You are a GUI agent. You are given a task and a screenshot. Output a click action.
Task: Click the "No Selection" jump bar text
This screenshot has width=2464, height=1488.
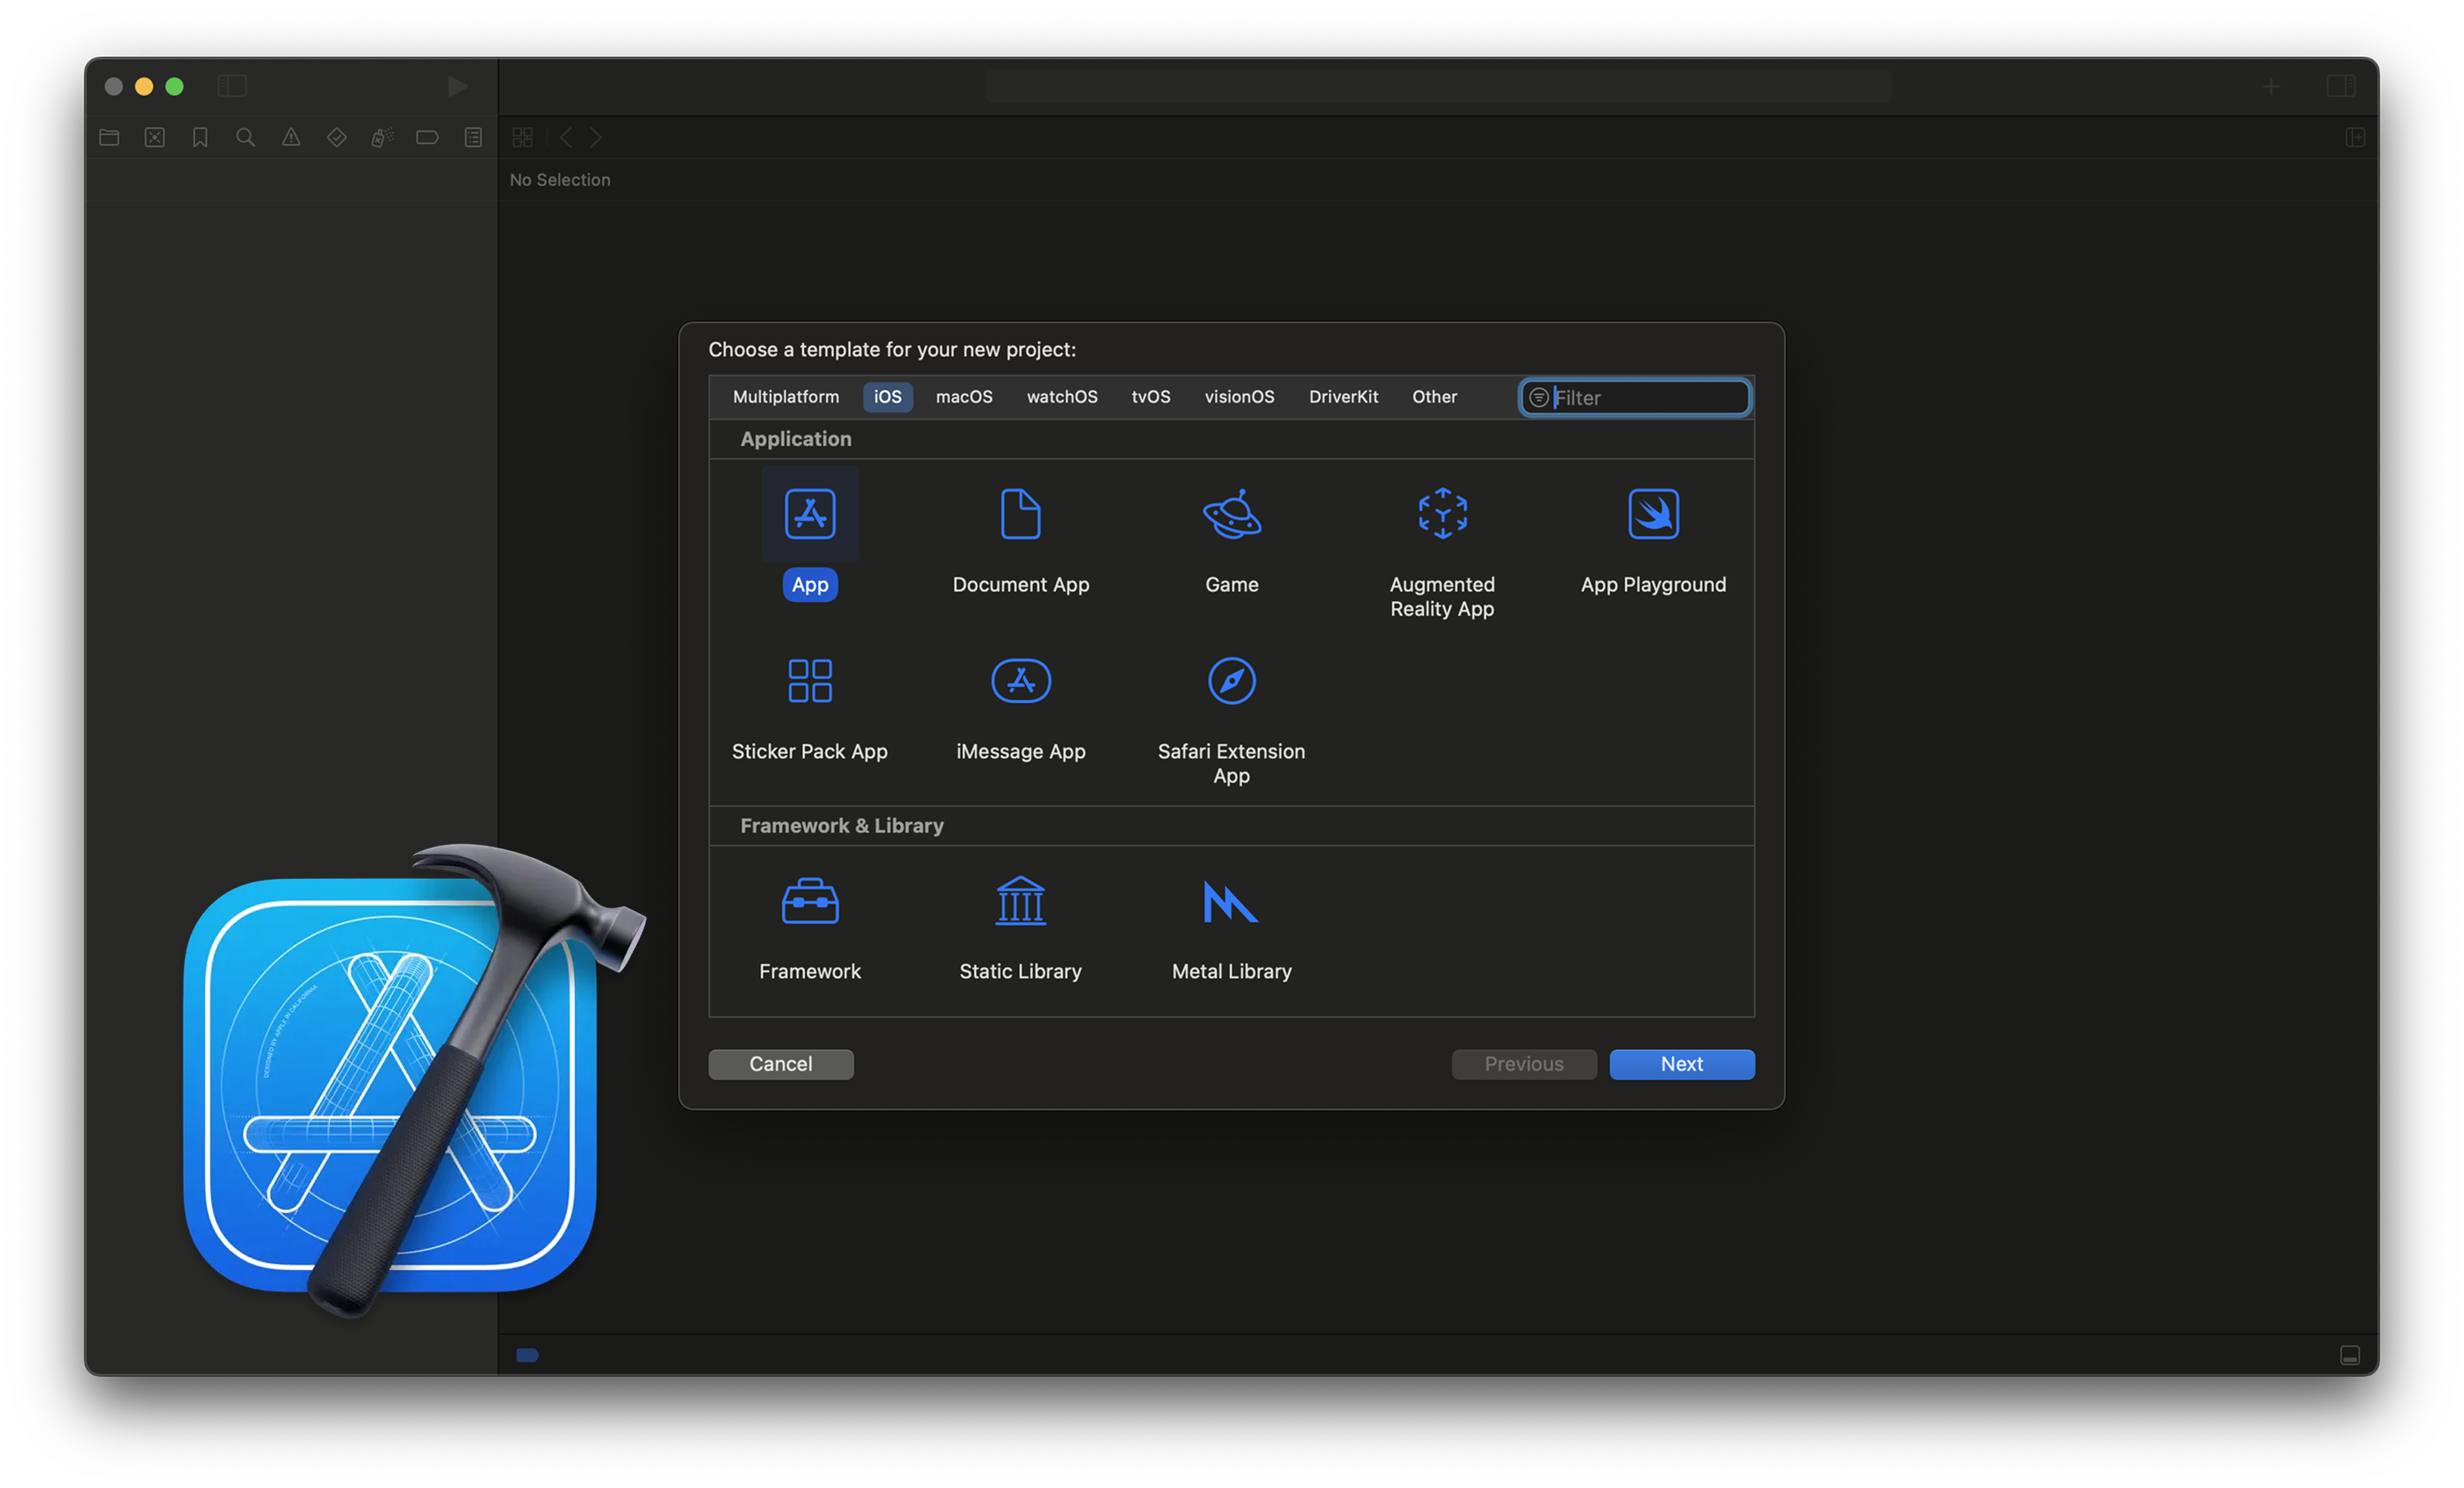tap(560, 180)
